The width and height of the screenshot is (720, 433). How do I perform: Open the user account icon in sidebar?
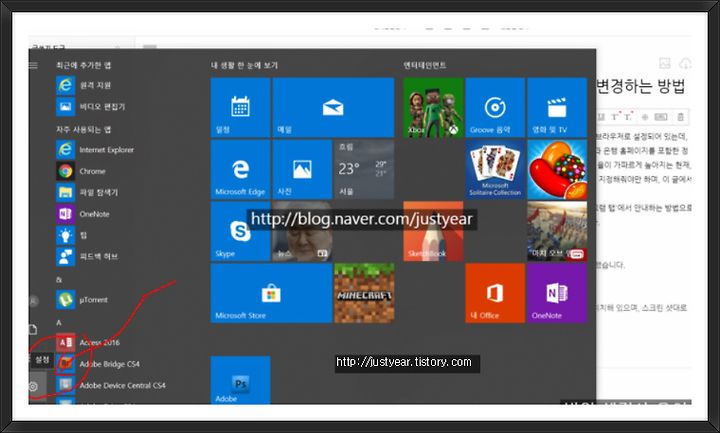34,301
